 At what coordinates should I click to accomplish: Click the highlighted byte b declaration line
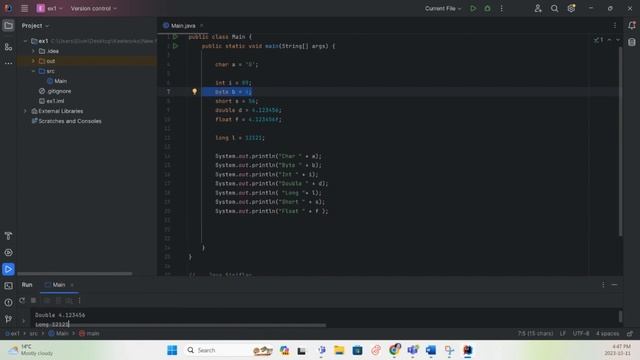coord(227,92)
